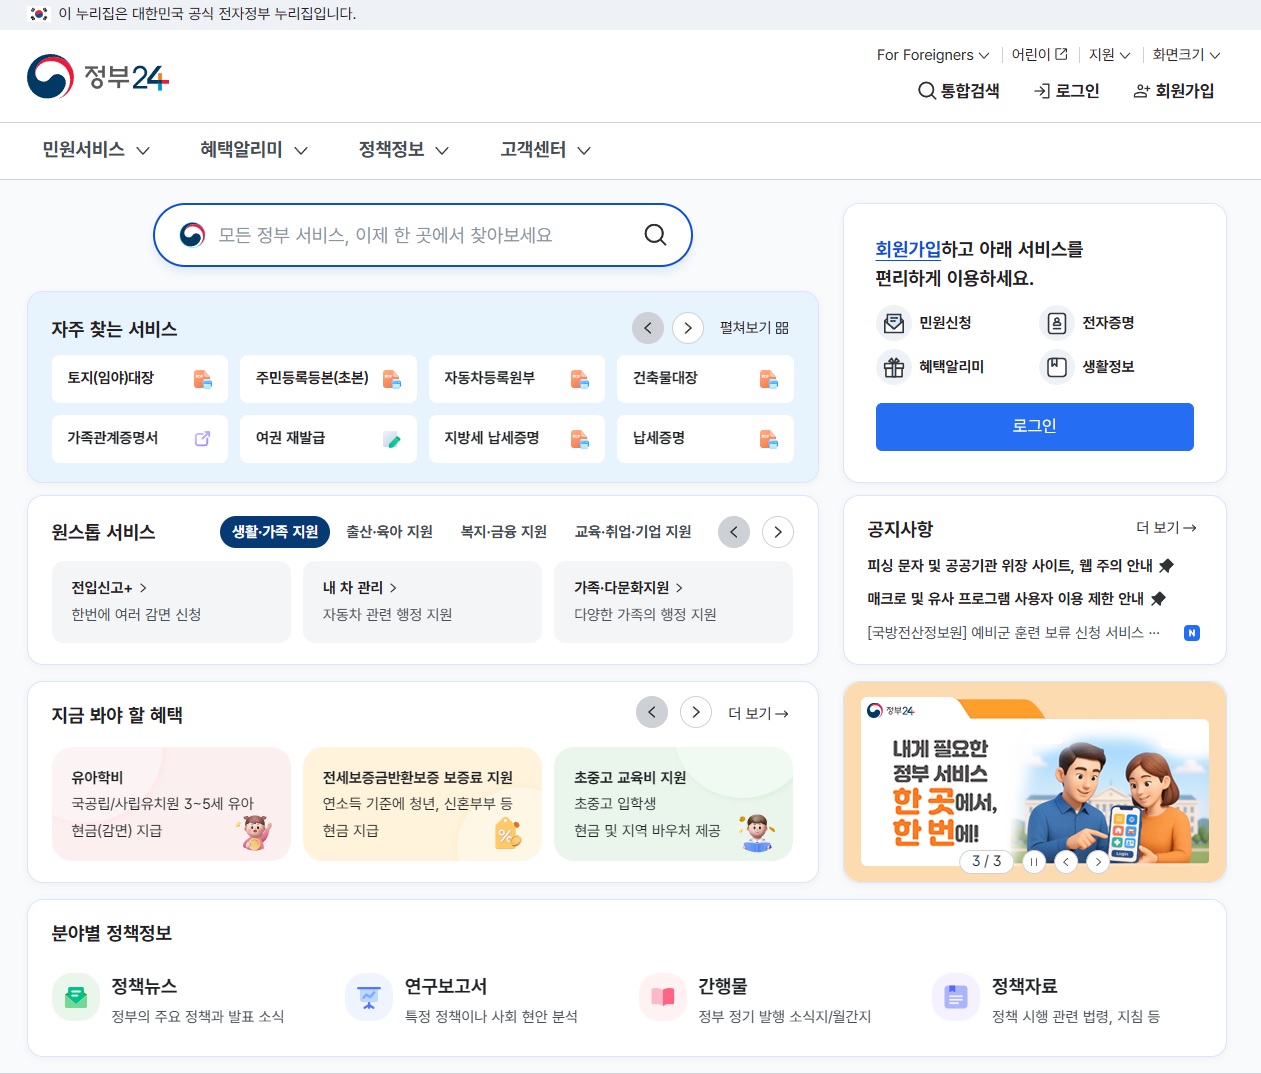Image resolution: width=1261 pixels, height=1074 pixels.
Task: Go to the next banner slide
Action: tap(1098, 861)
